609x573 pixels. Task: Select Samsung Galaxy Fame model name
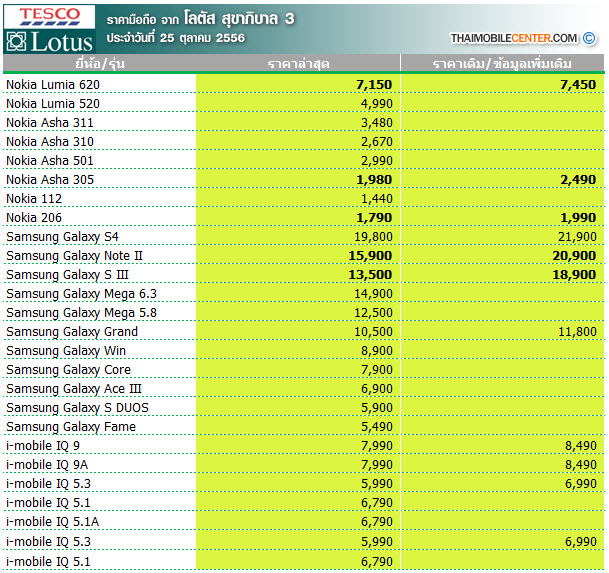pos(71,427)
